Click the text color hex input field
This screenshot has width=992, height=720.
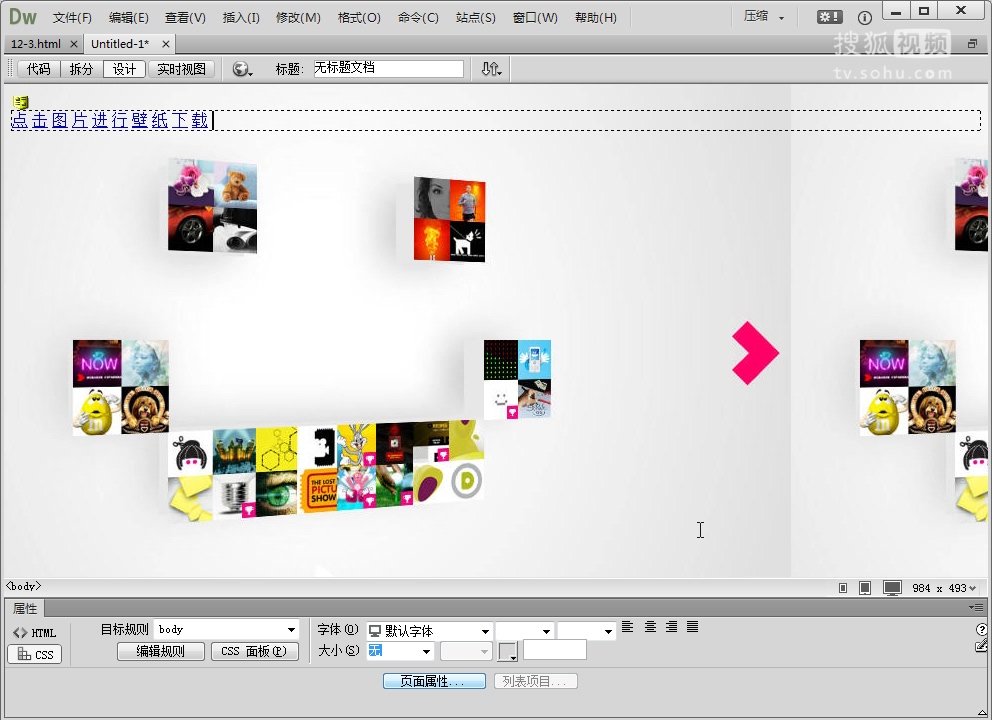(555, 650)
